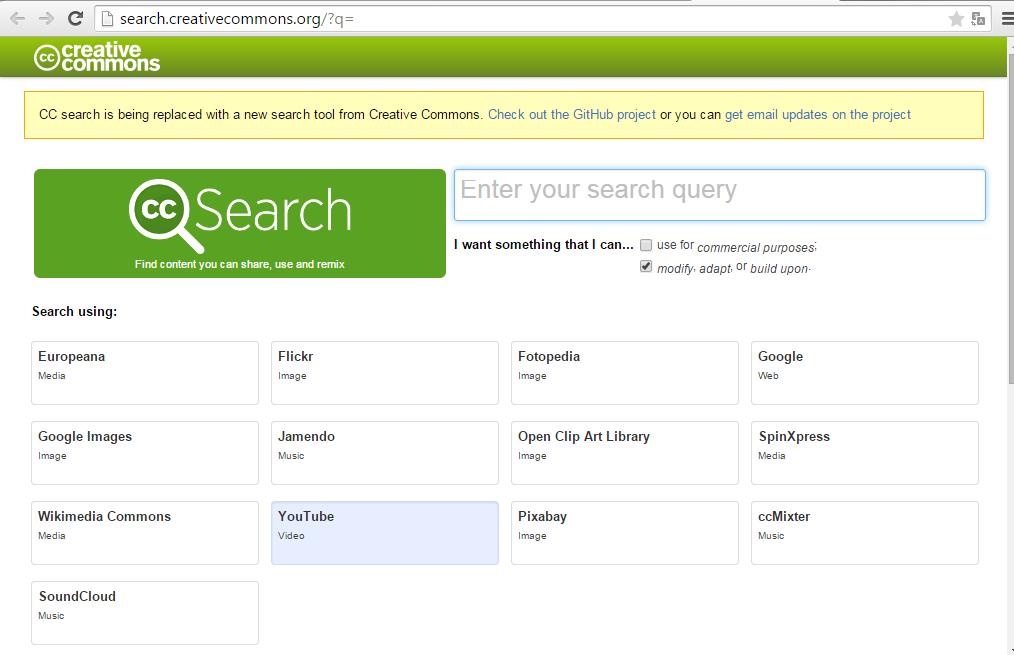Open the Chrome hamburger menu
1014x655 pixels.
point(1008,19)
